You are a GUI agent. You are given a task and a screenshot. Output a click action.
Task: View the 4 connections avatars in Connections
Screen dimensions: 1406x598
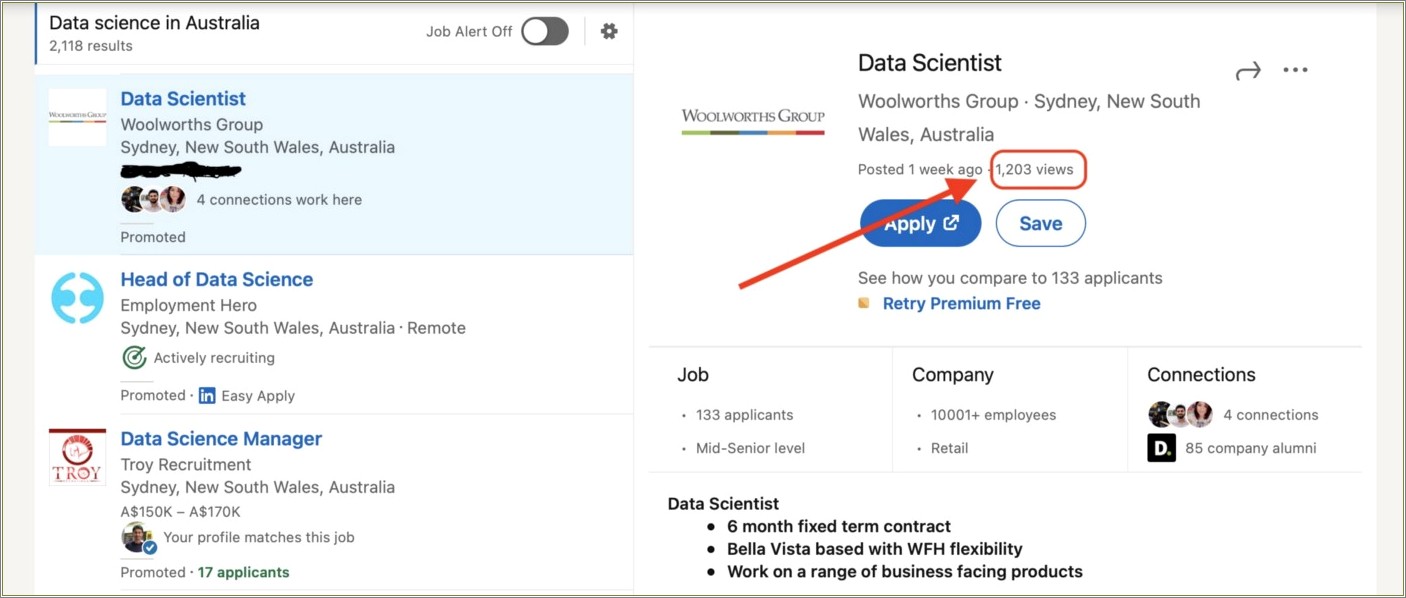point(1180,414)
